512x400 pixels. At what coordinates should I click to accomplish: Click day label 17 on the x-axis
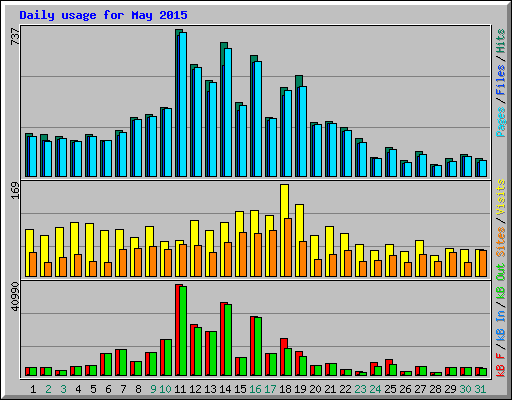tap(270, 389)
